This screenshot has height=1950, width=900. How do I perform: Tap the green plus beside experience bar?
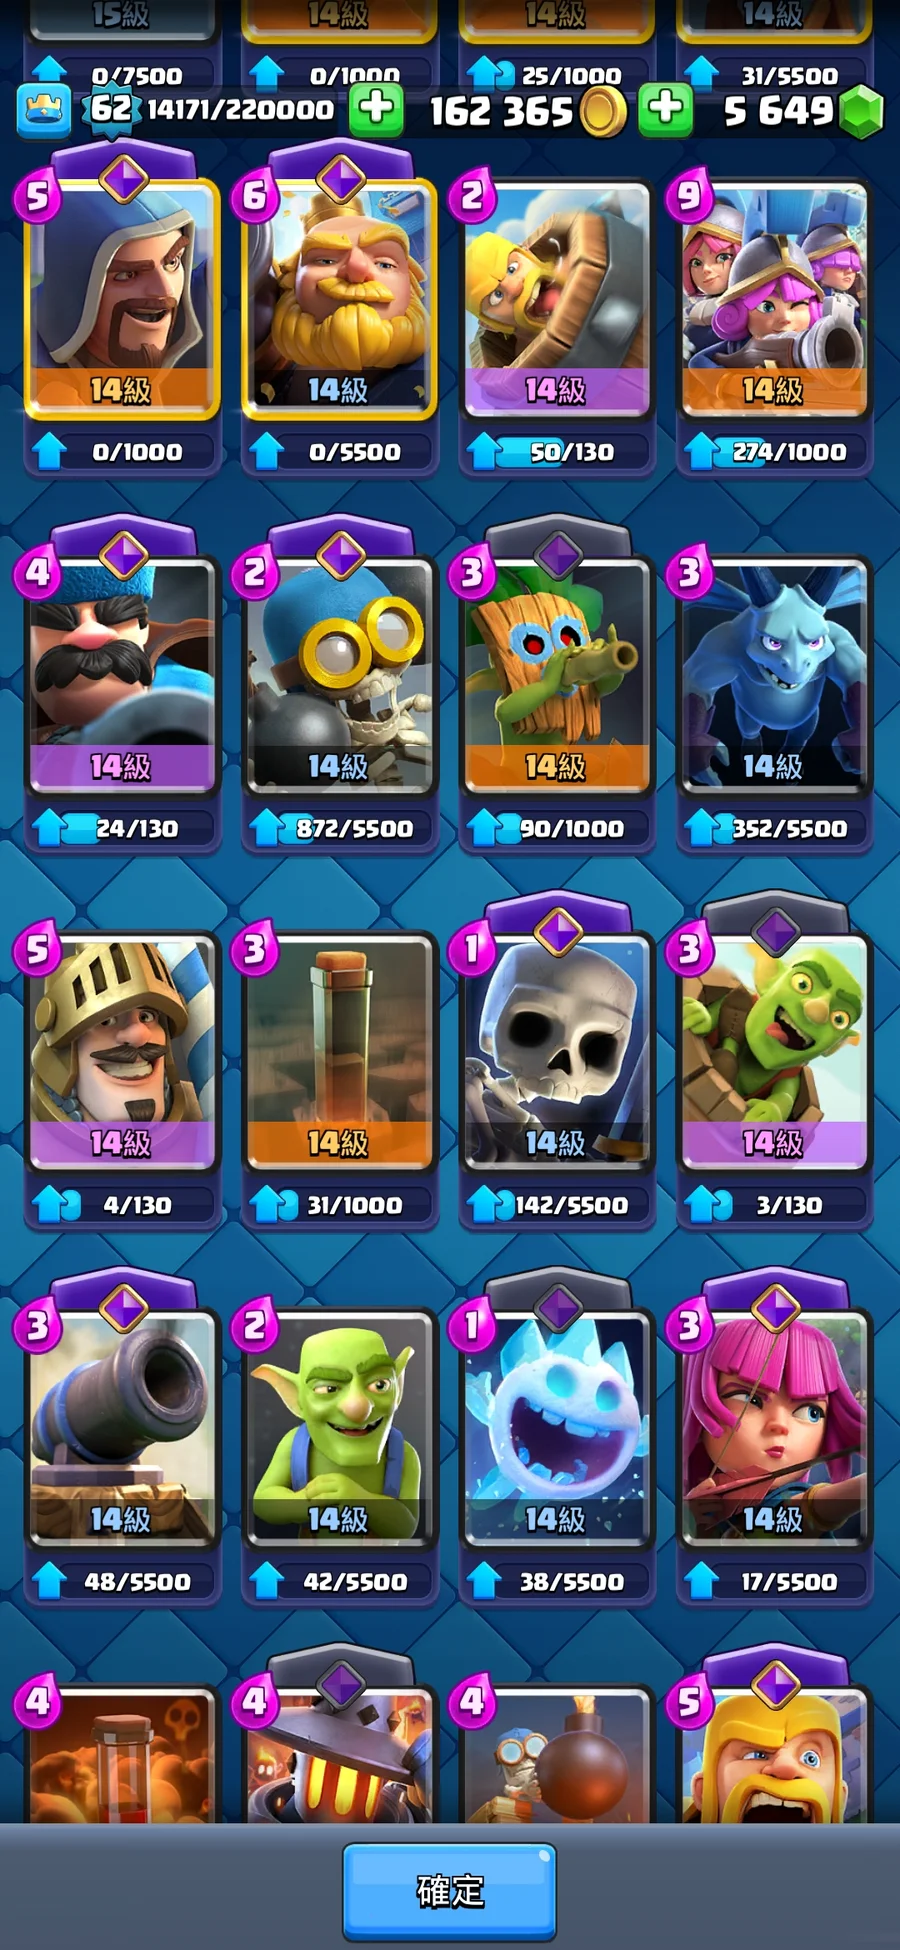click(376, 108)
